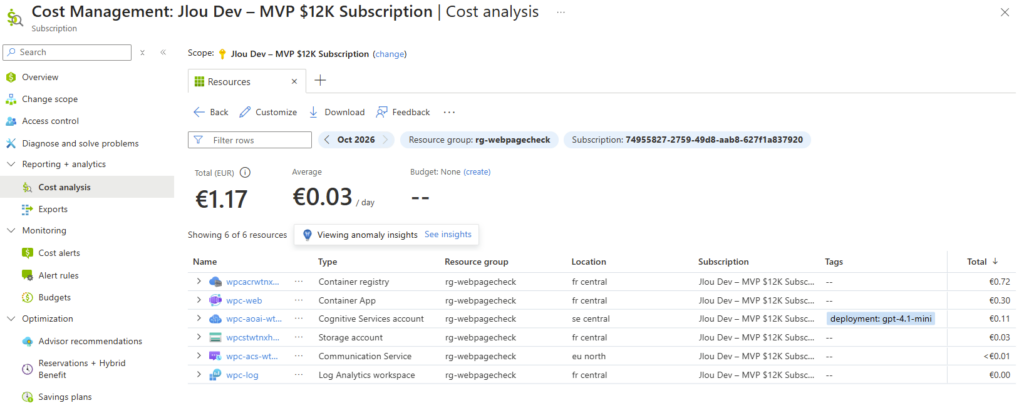This screenshot has width=1024, height=408.
Task: Open the Alert rules icon
Action: click(x=27, y=275)
